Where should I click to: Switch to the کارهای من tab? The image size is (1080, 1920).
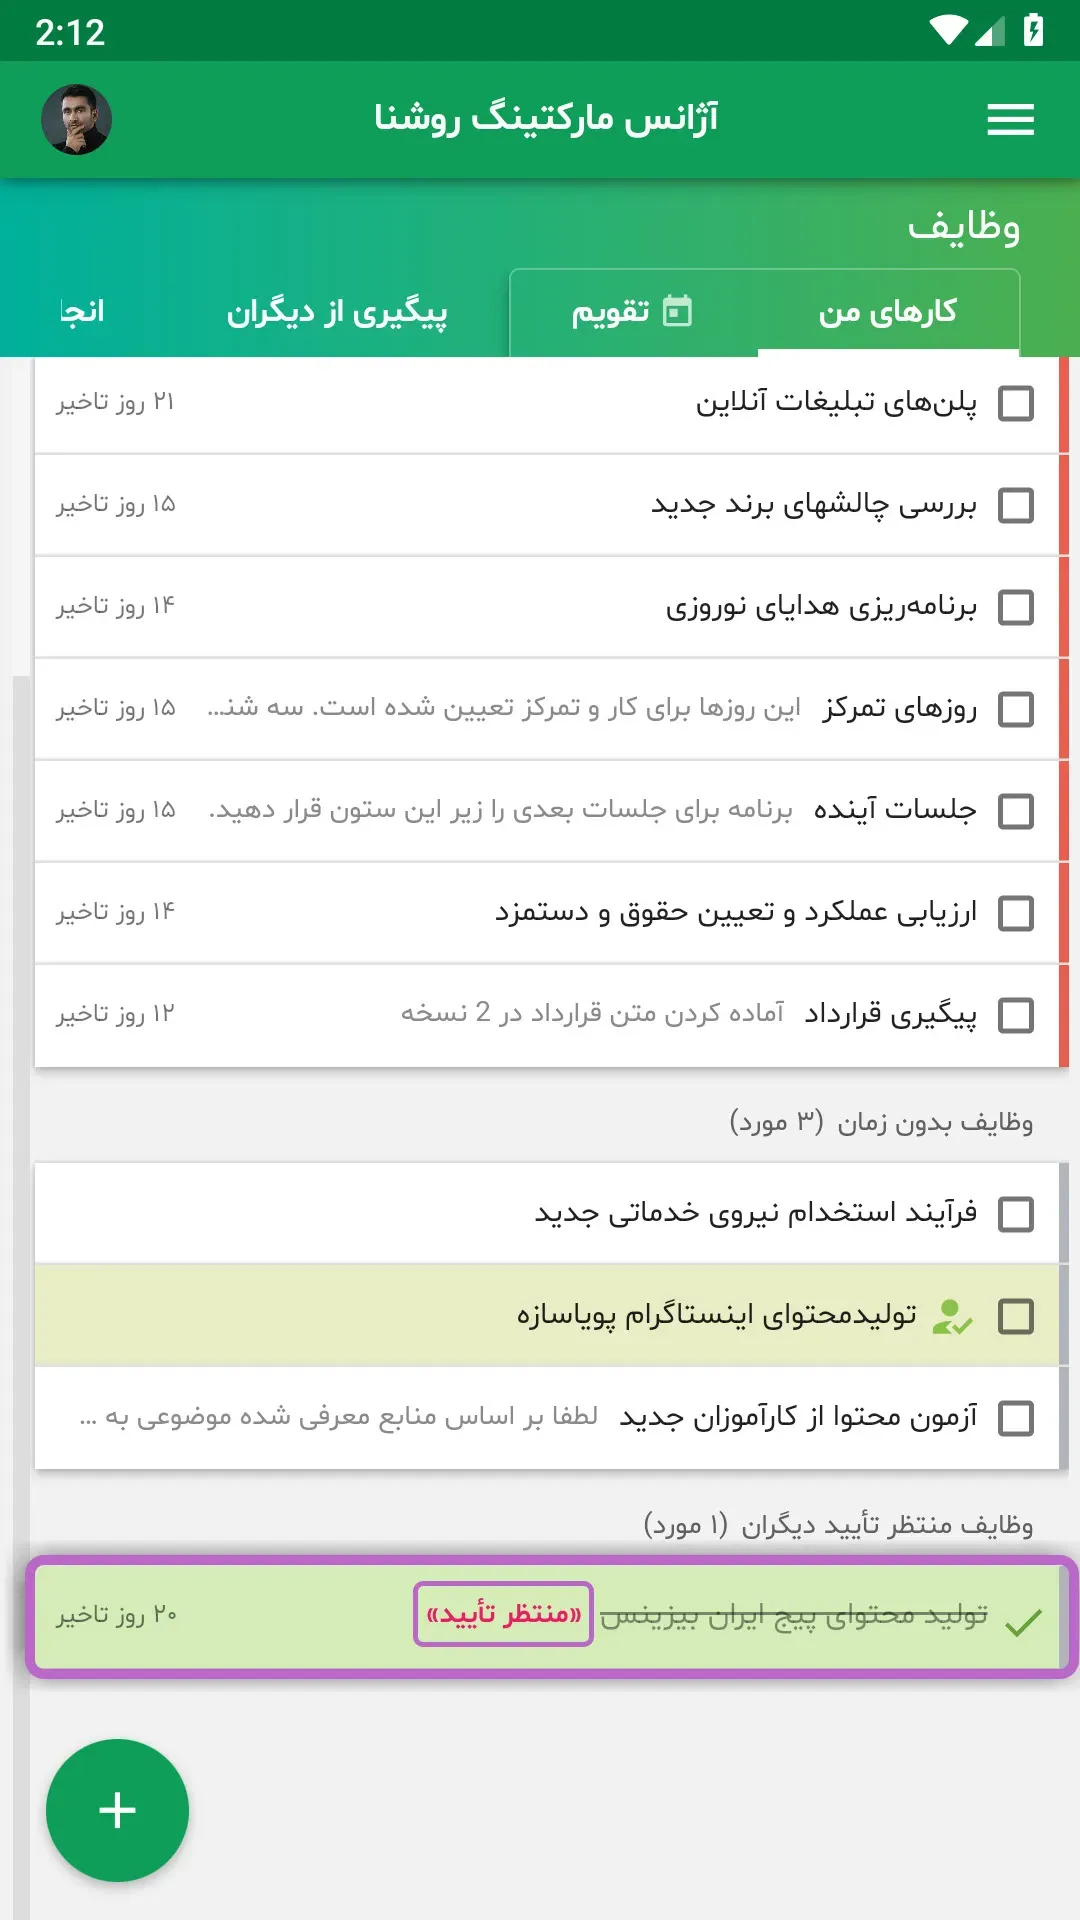888,312
